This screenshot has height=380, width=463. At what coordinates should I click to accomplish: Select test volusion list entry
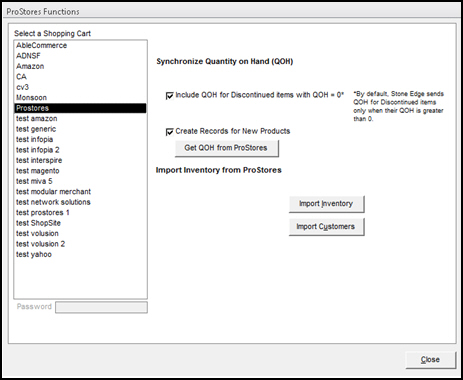(80, 234)
